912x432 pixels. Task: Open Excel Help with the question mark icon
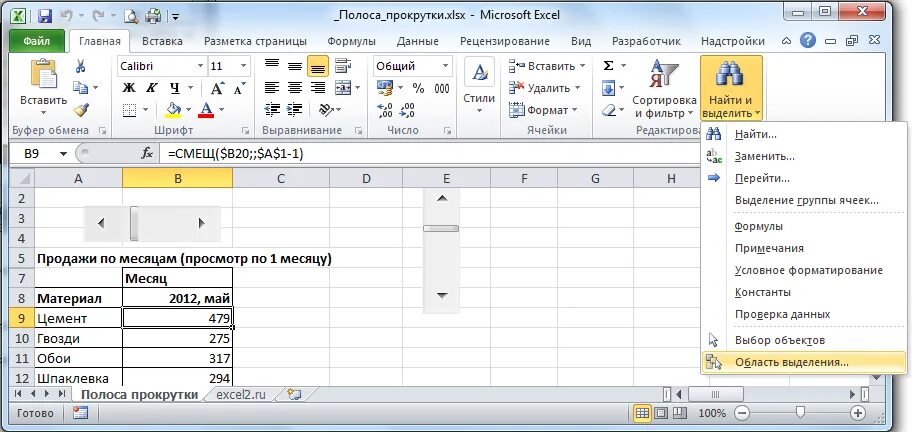(x=807, y=41)
